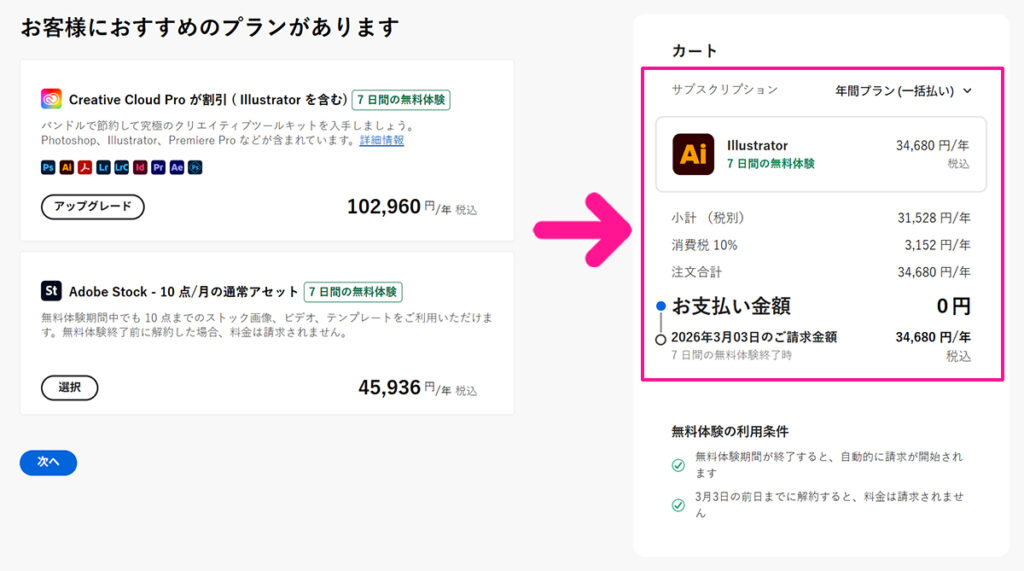Click the 31,528 円/年 subtotal value
This screenshot has width=1024, height=571.
point(934,218)
